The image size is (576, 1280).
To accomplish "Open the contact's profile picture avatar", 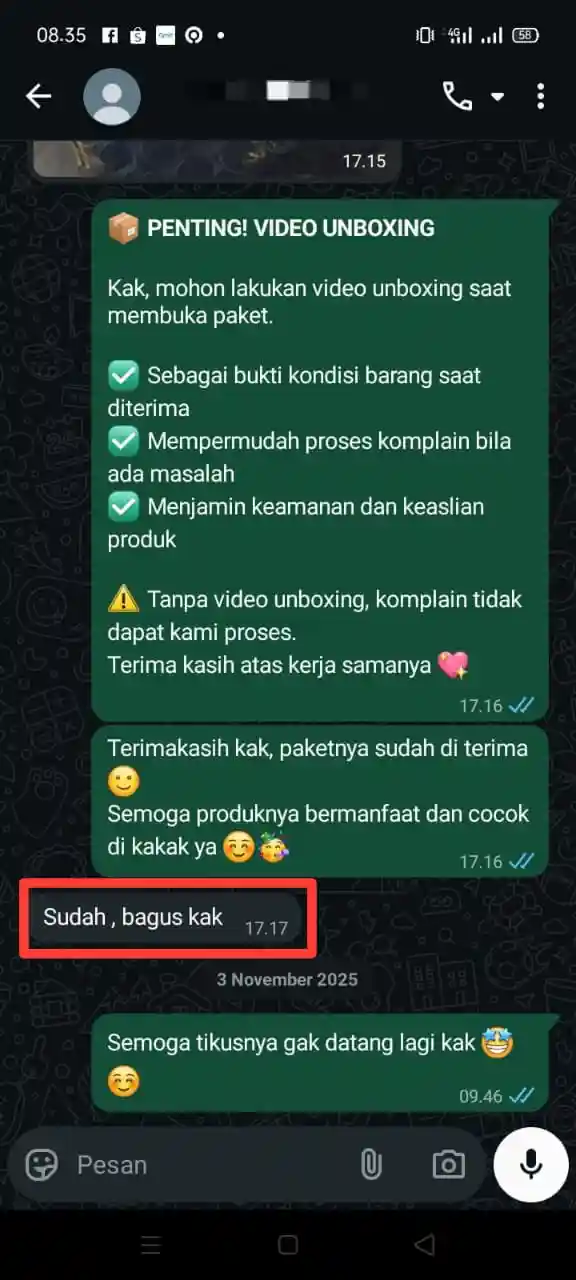I will tap(112, 96).
